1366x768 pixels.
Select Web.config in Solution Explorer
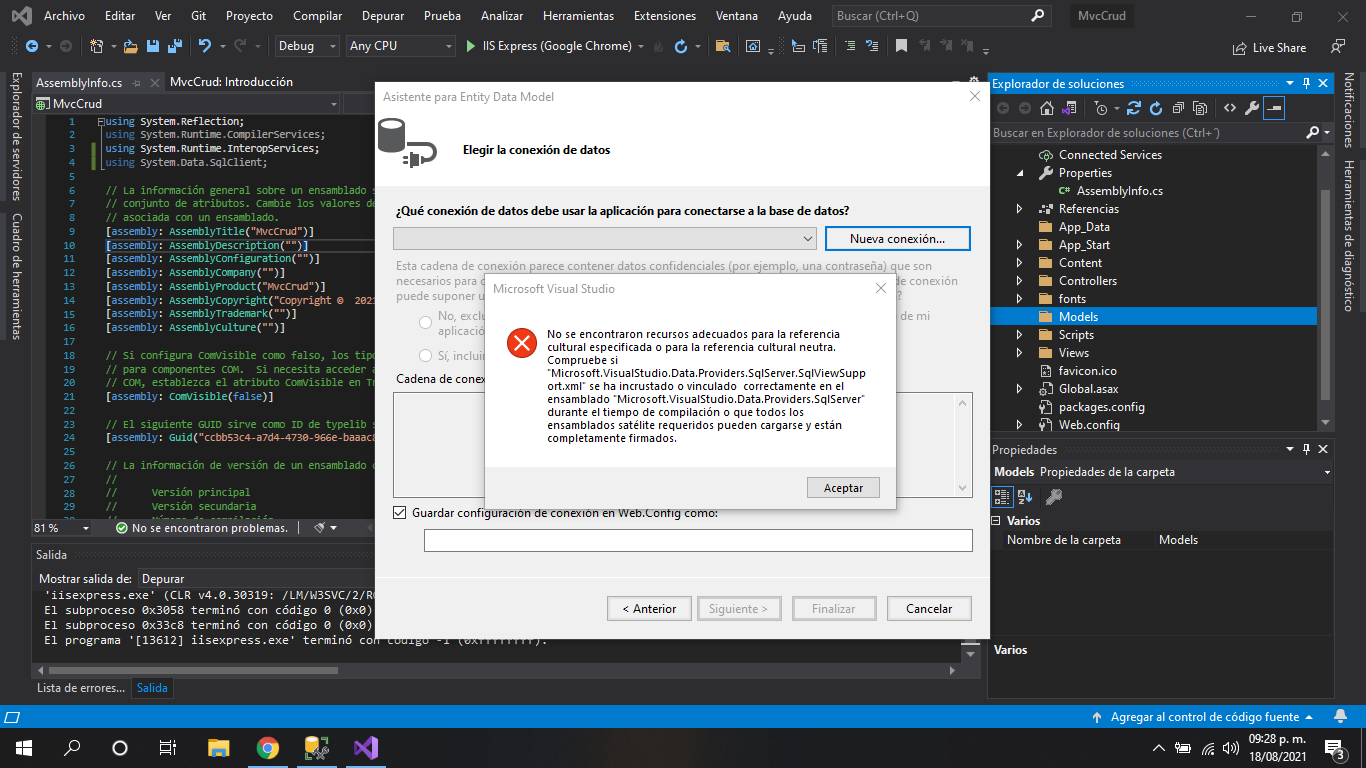1089,425
